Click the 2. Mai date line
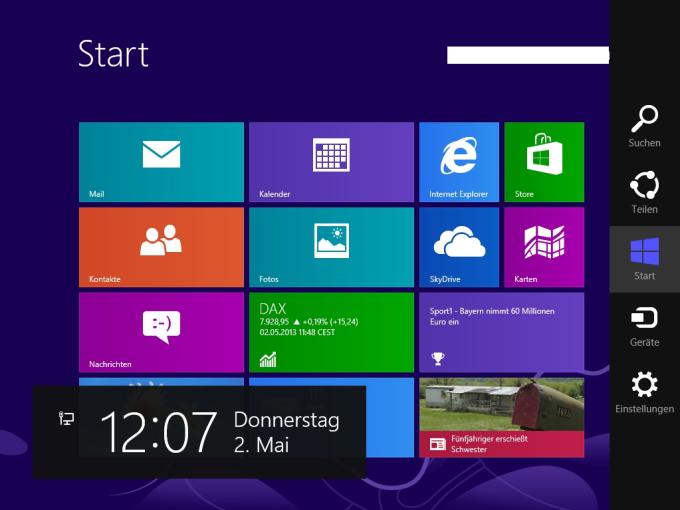Image resolution: width=680 pixels, height=510 pixels. point(262,445)
